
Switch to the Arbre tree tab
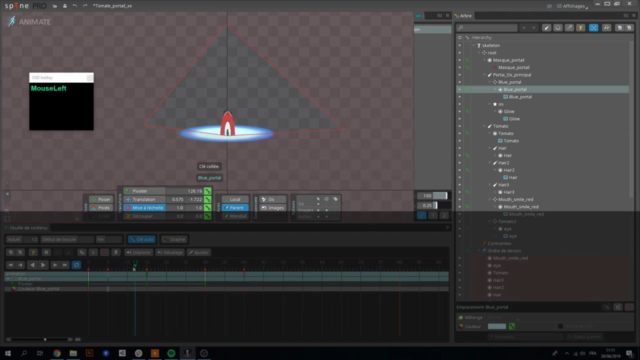463,16
